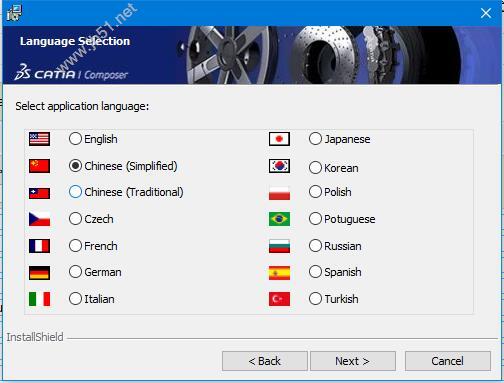This screenshot has height=383, width=504.
Task: Click the China flag icon
Action: click(39, 166)
